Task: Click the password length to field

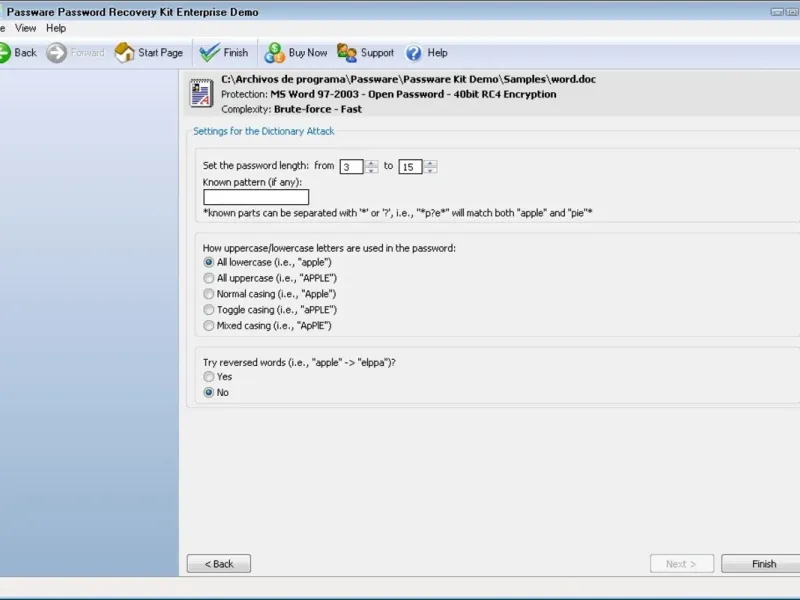Action: (x=410, y=167)
